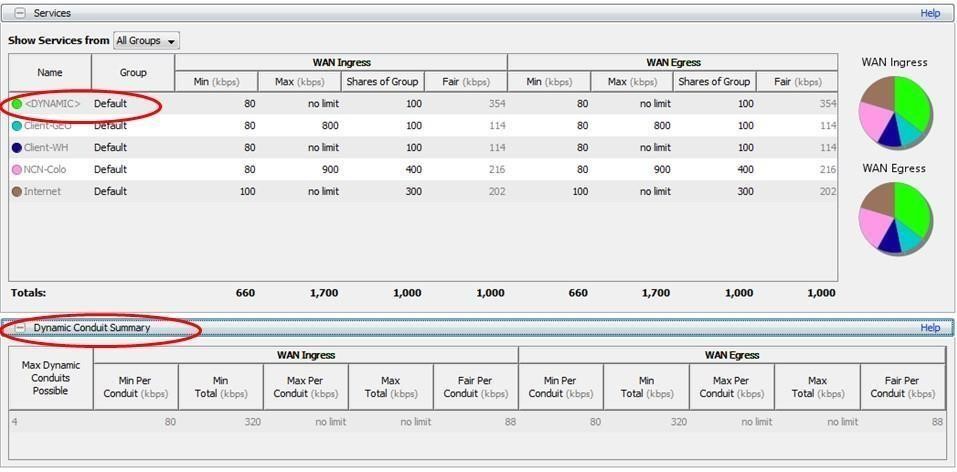
Task: Click the teal Client-GEO color dot
Action: 17,126
